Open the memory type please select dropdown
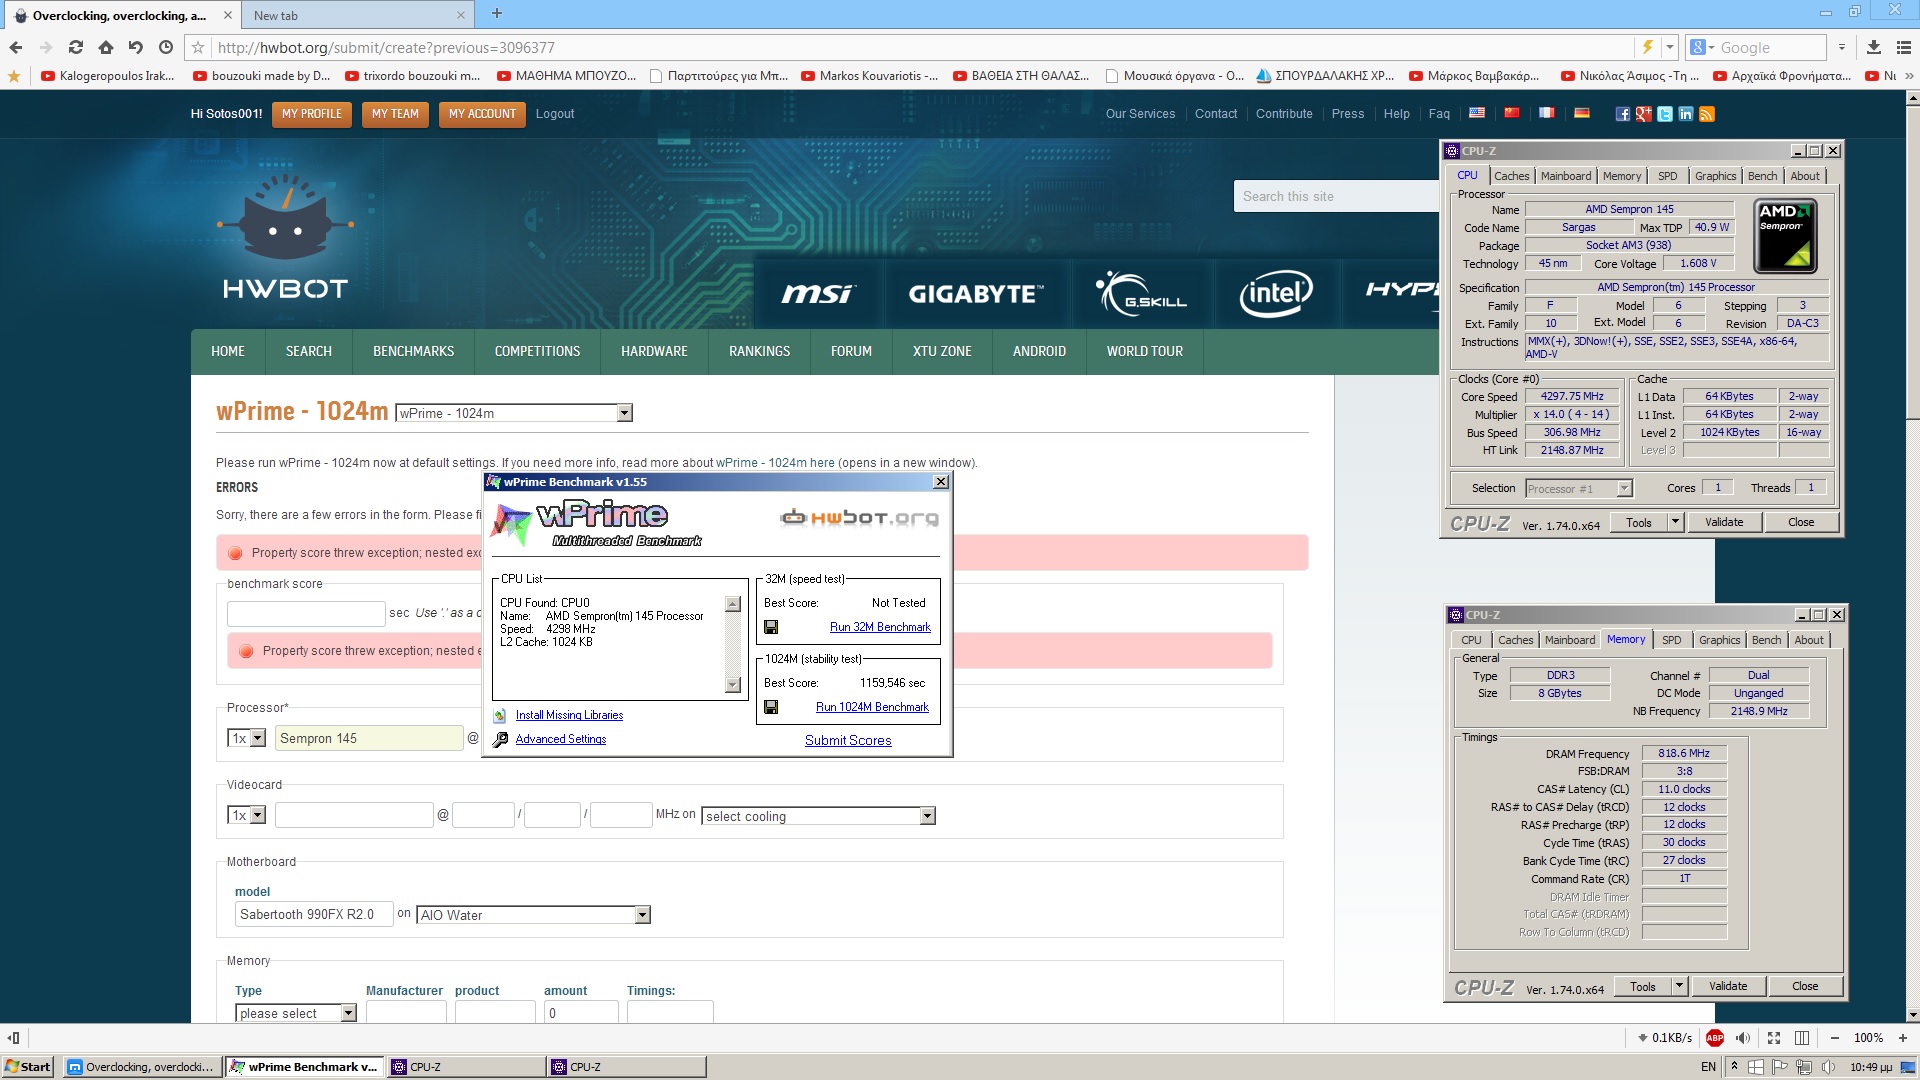 348,1013
